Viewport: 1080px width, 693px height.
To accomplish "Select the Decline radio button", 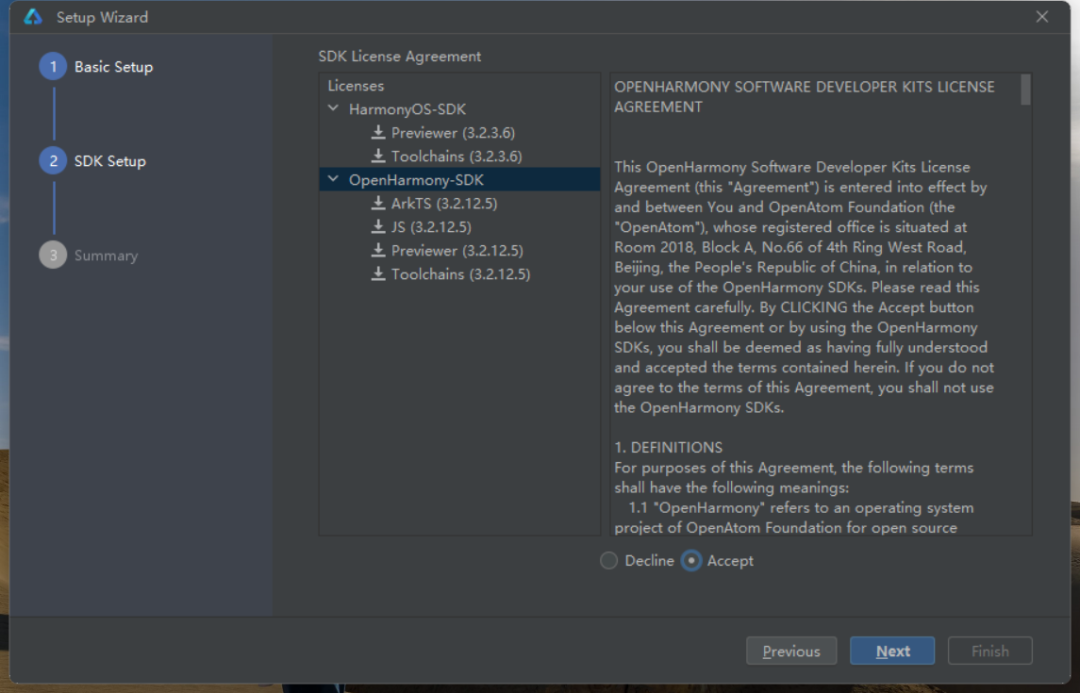I will click(609, 561).
